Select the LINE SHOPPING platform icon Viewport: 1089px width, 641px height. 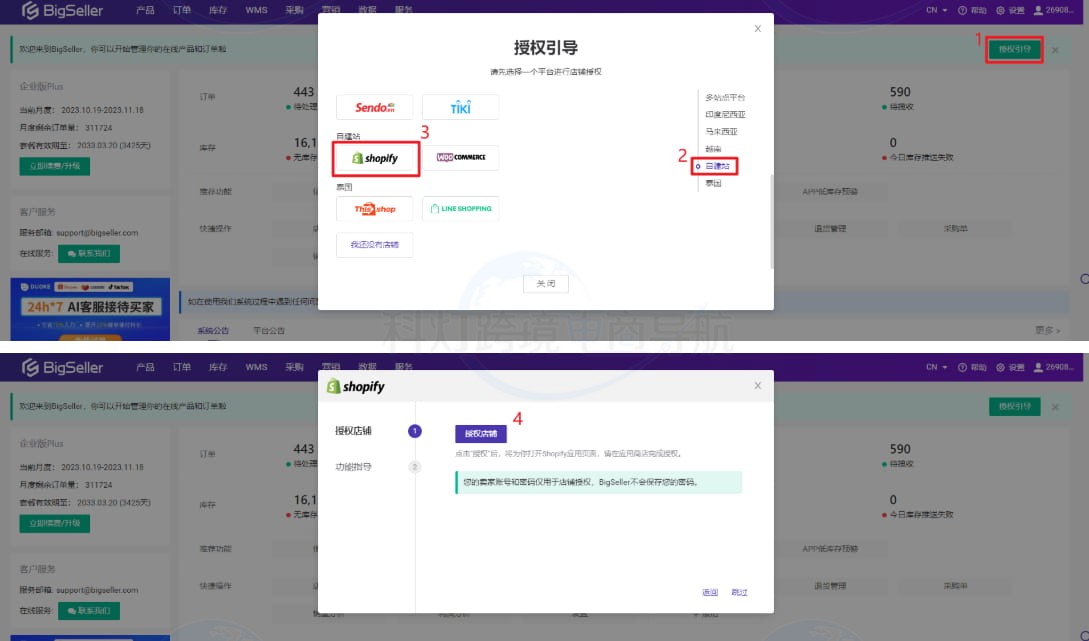click(460, 209)
